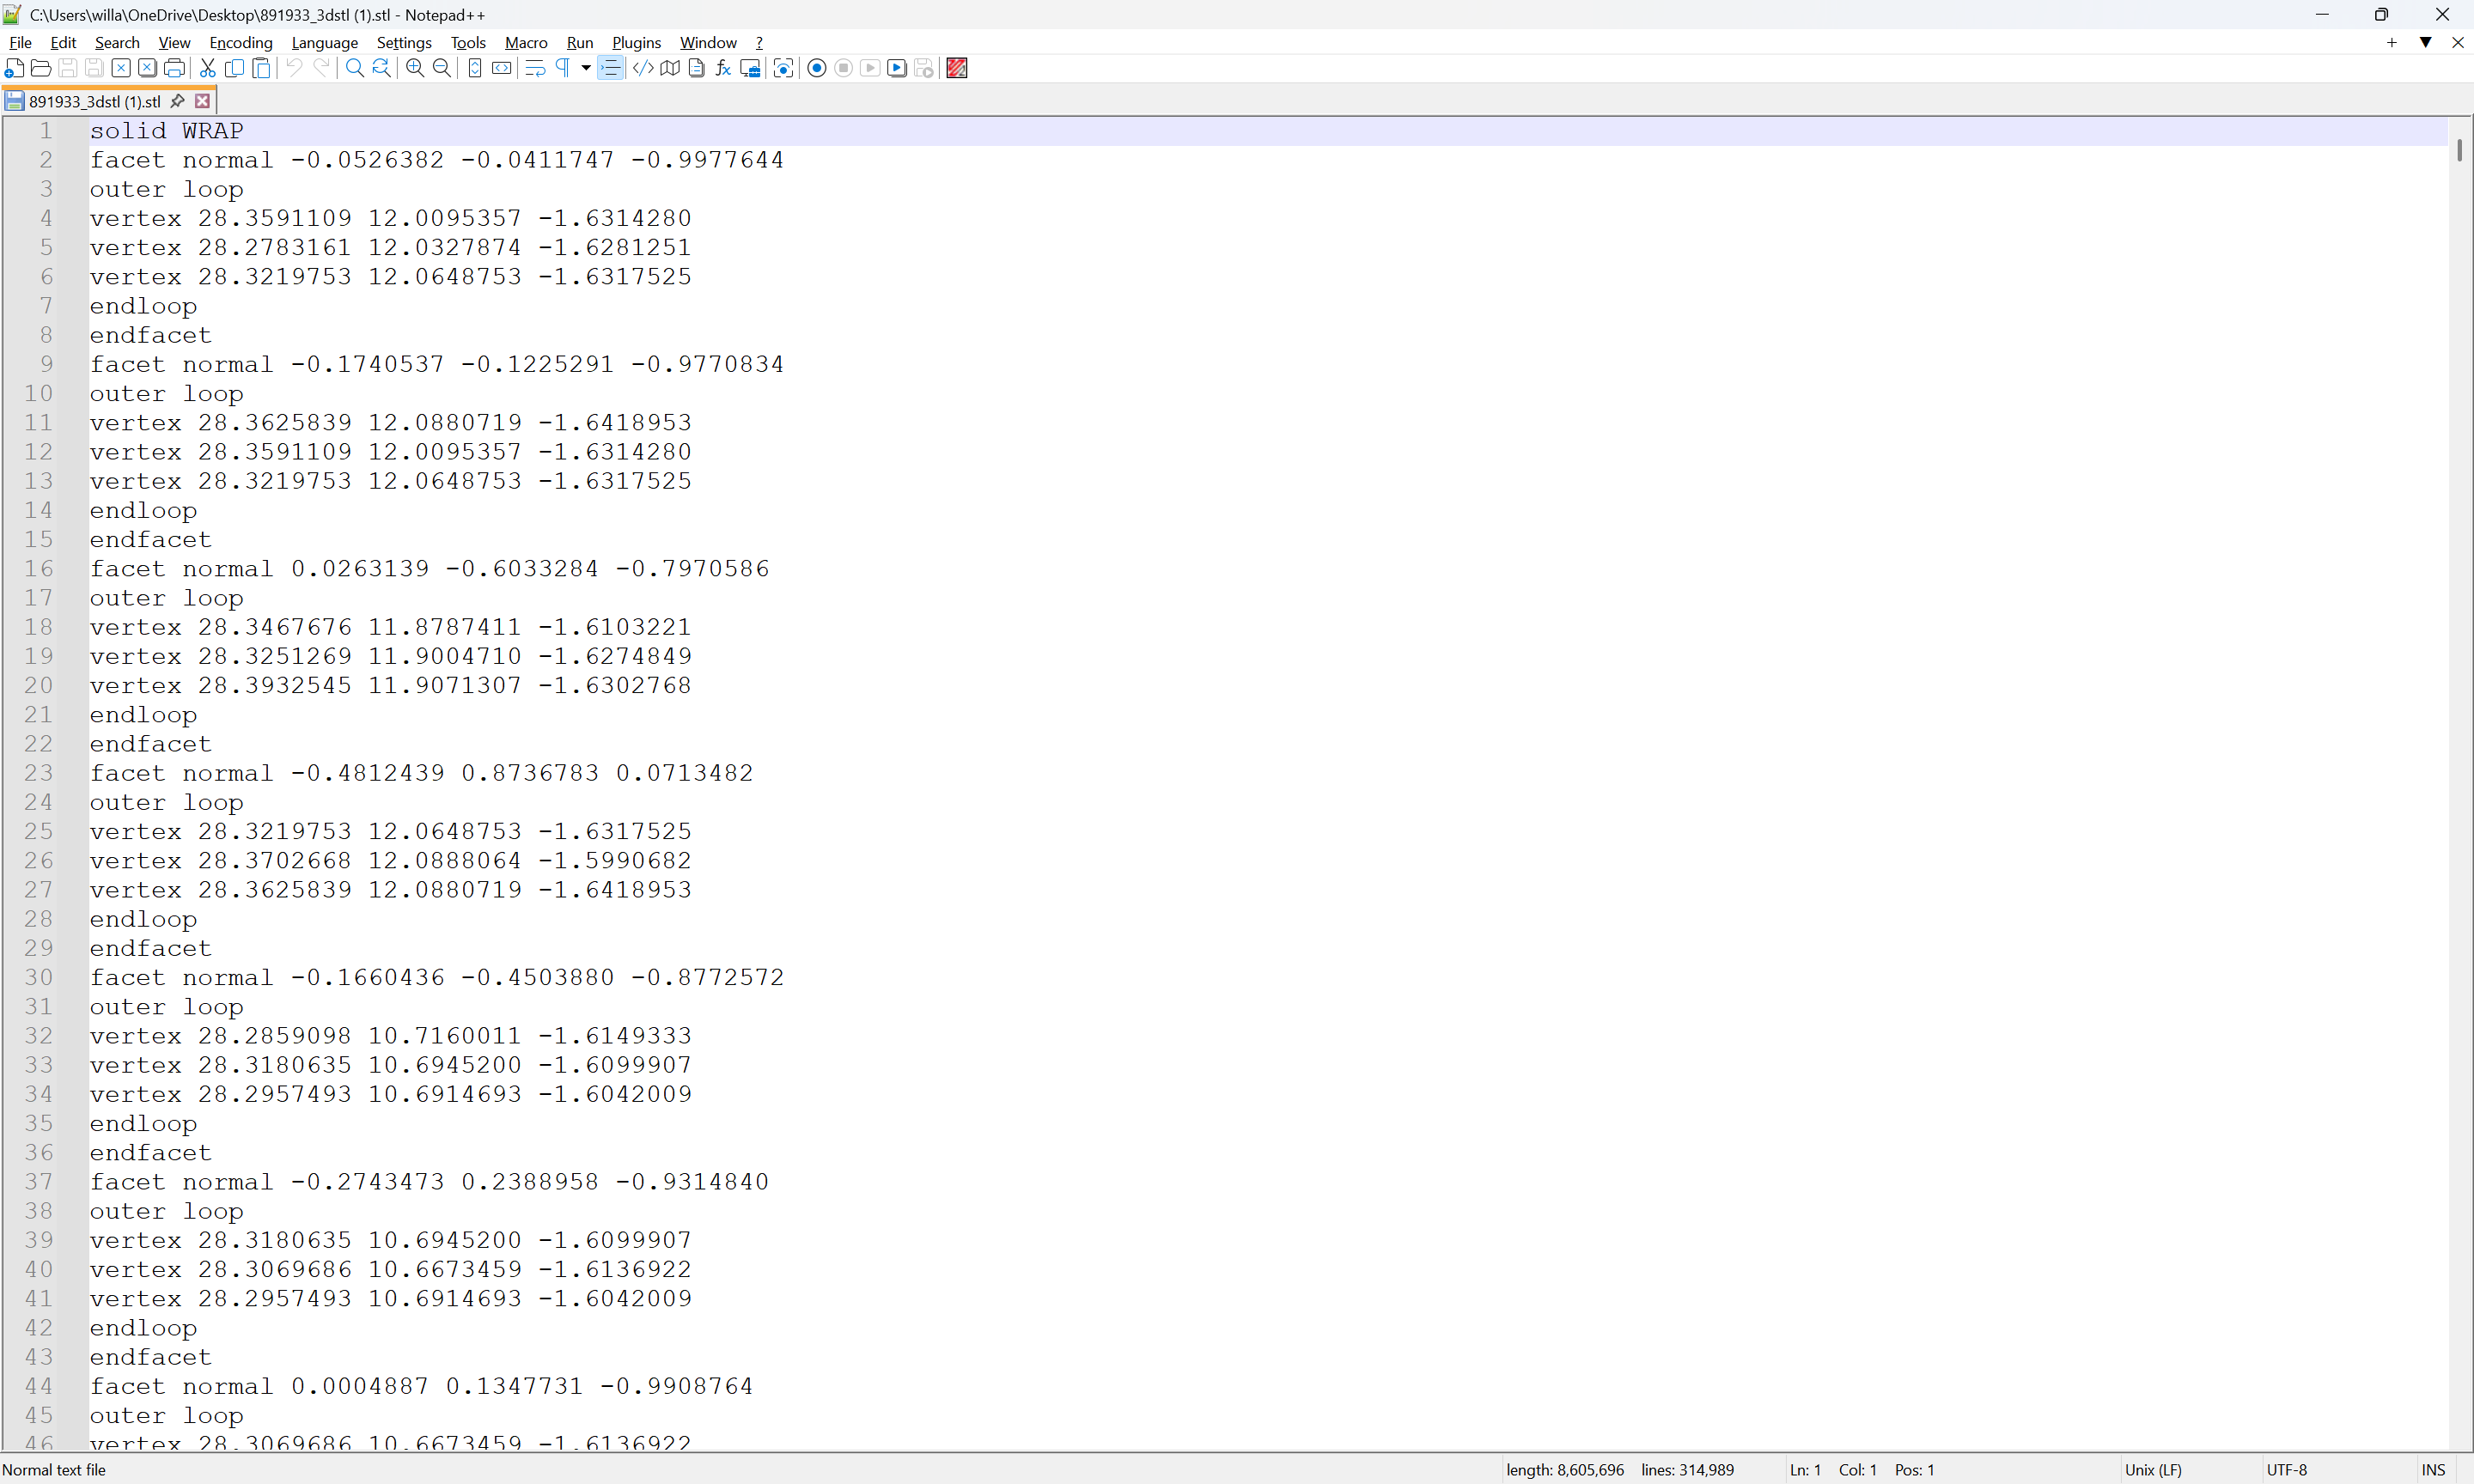Click the Open file folder icon
The height and width of the screenshot is (1484, 2474).
coord(41,68)
